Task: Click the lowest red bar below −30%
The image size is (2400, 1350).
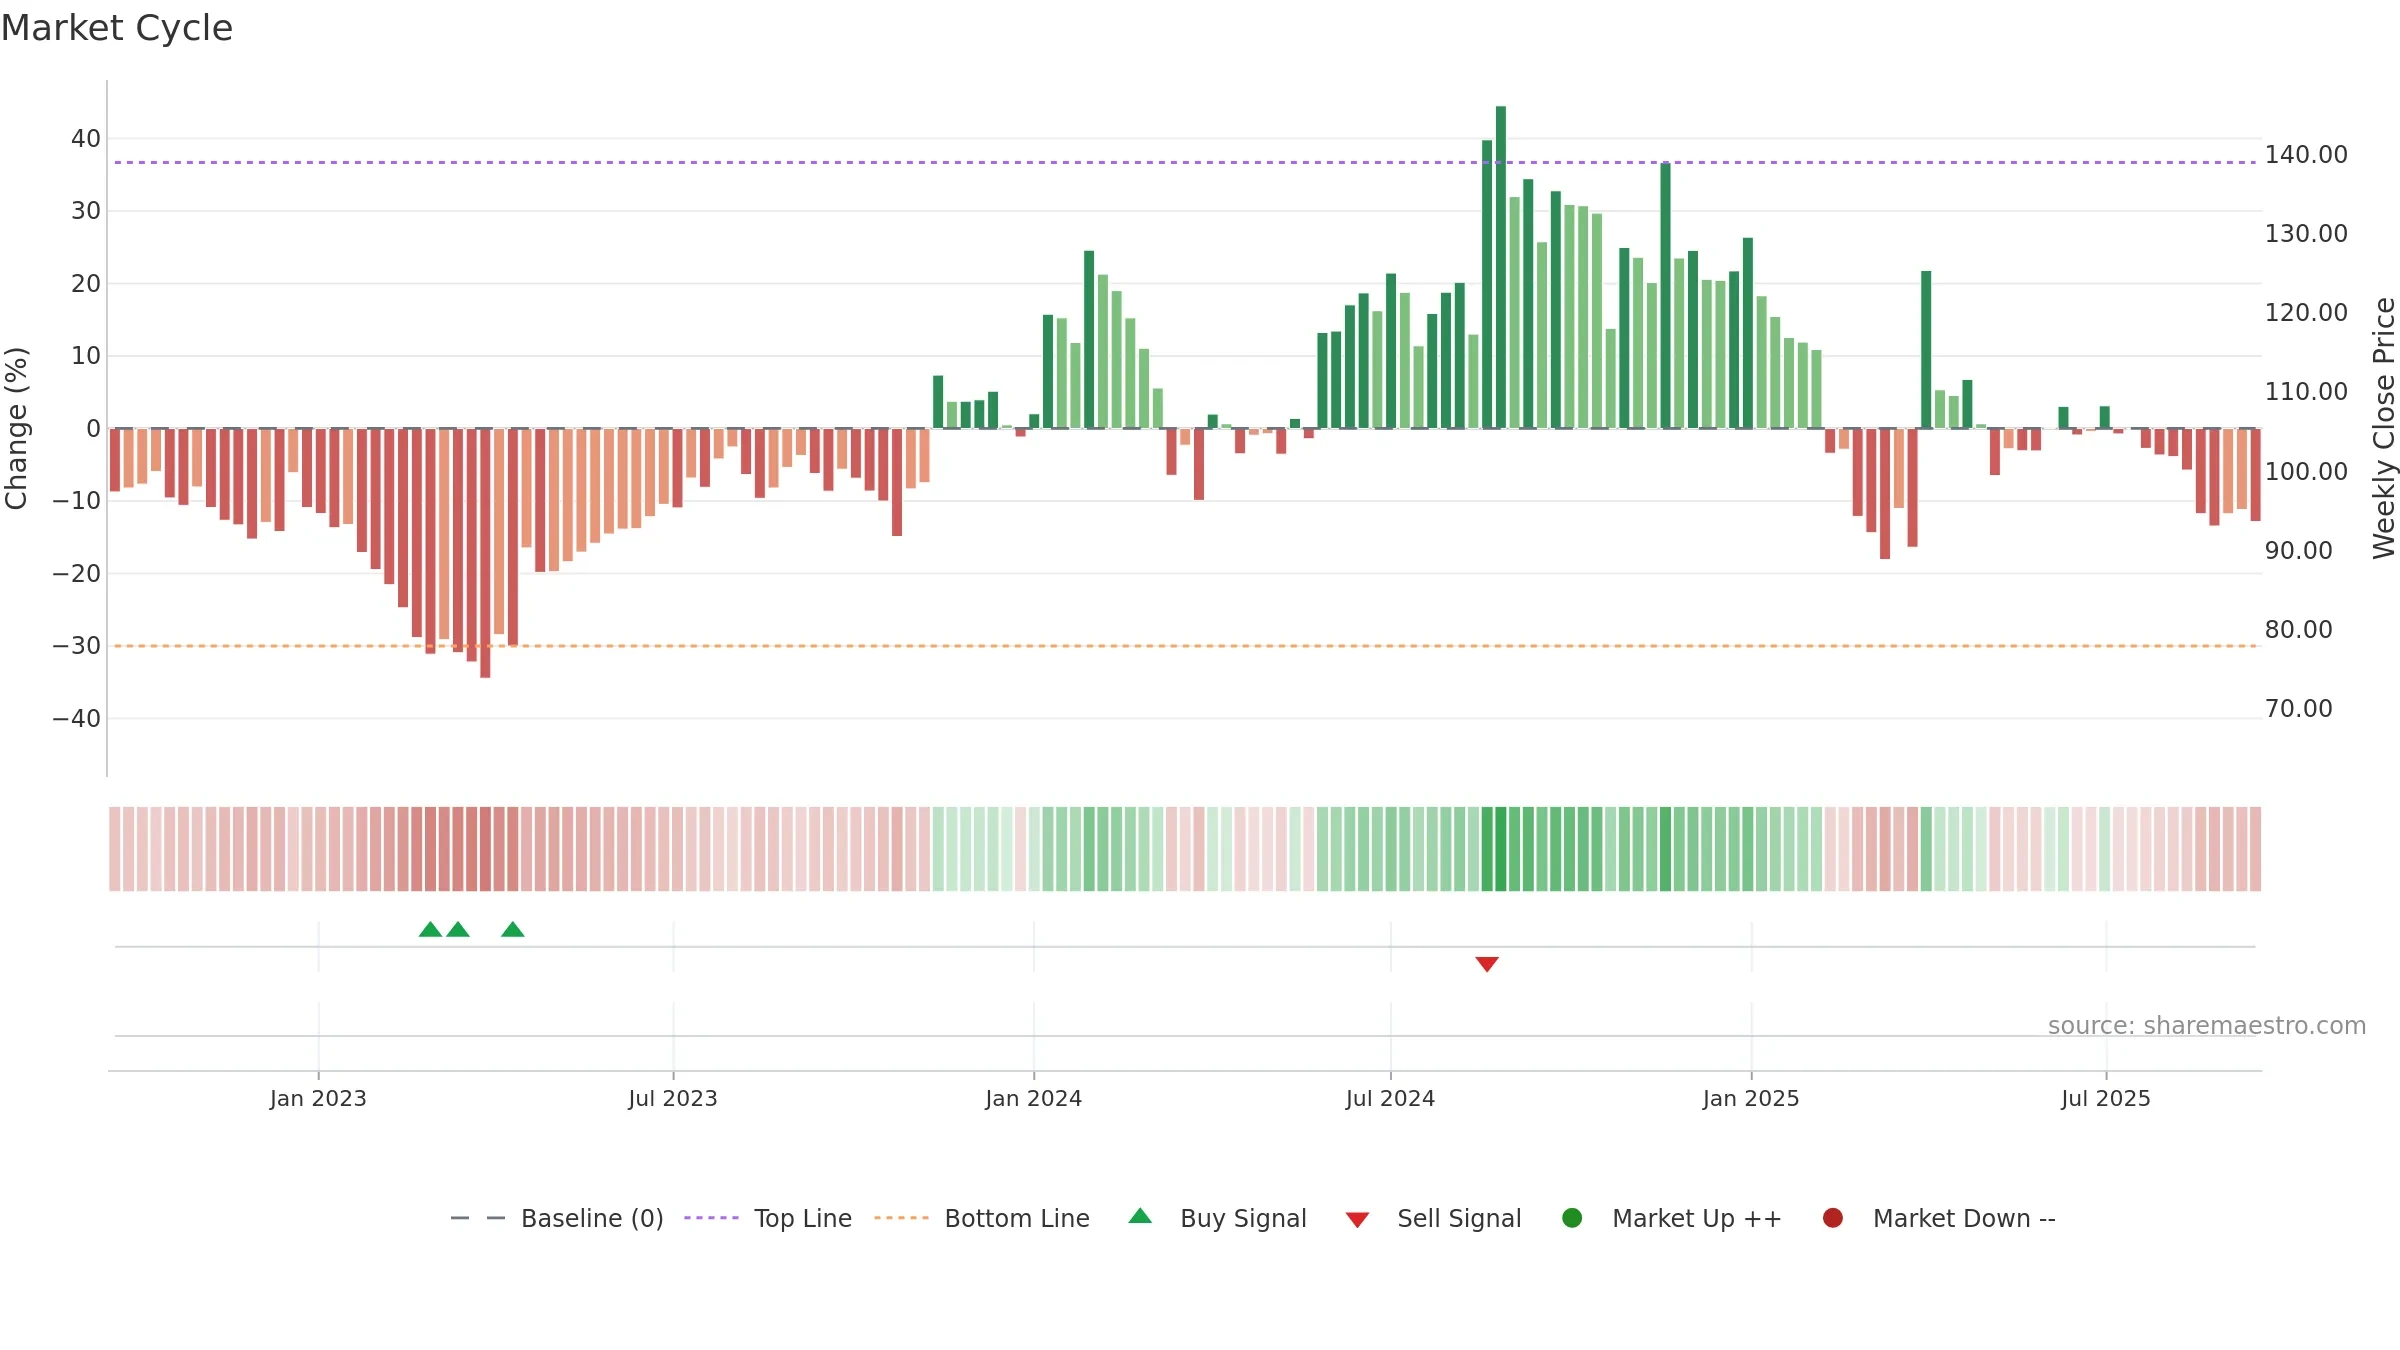Action: 485,553
